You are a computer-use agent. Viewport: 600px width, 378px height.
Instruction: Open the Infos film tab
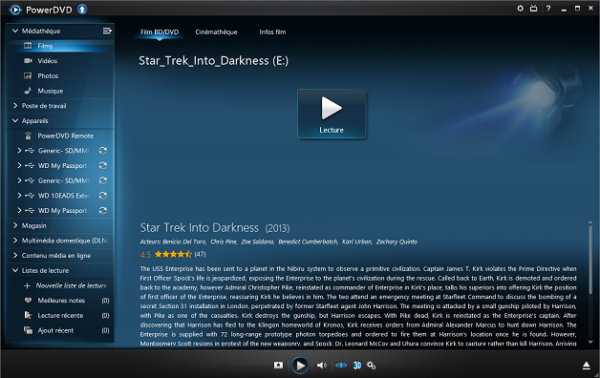coord(272,32)
